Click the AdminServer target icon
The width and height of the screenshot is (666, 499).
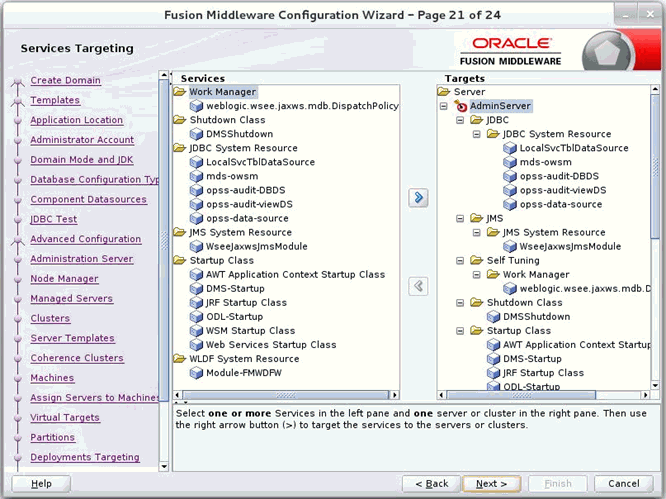460,106
